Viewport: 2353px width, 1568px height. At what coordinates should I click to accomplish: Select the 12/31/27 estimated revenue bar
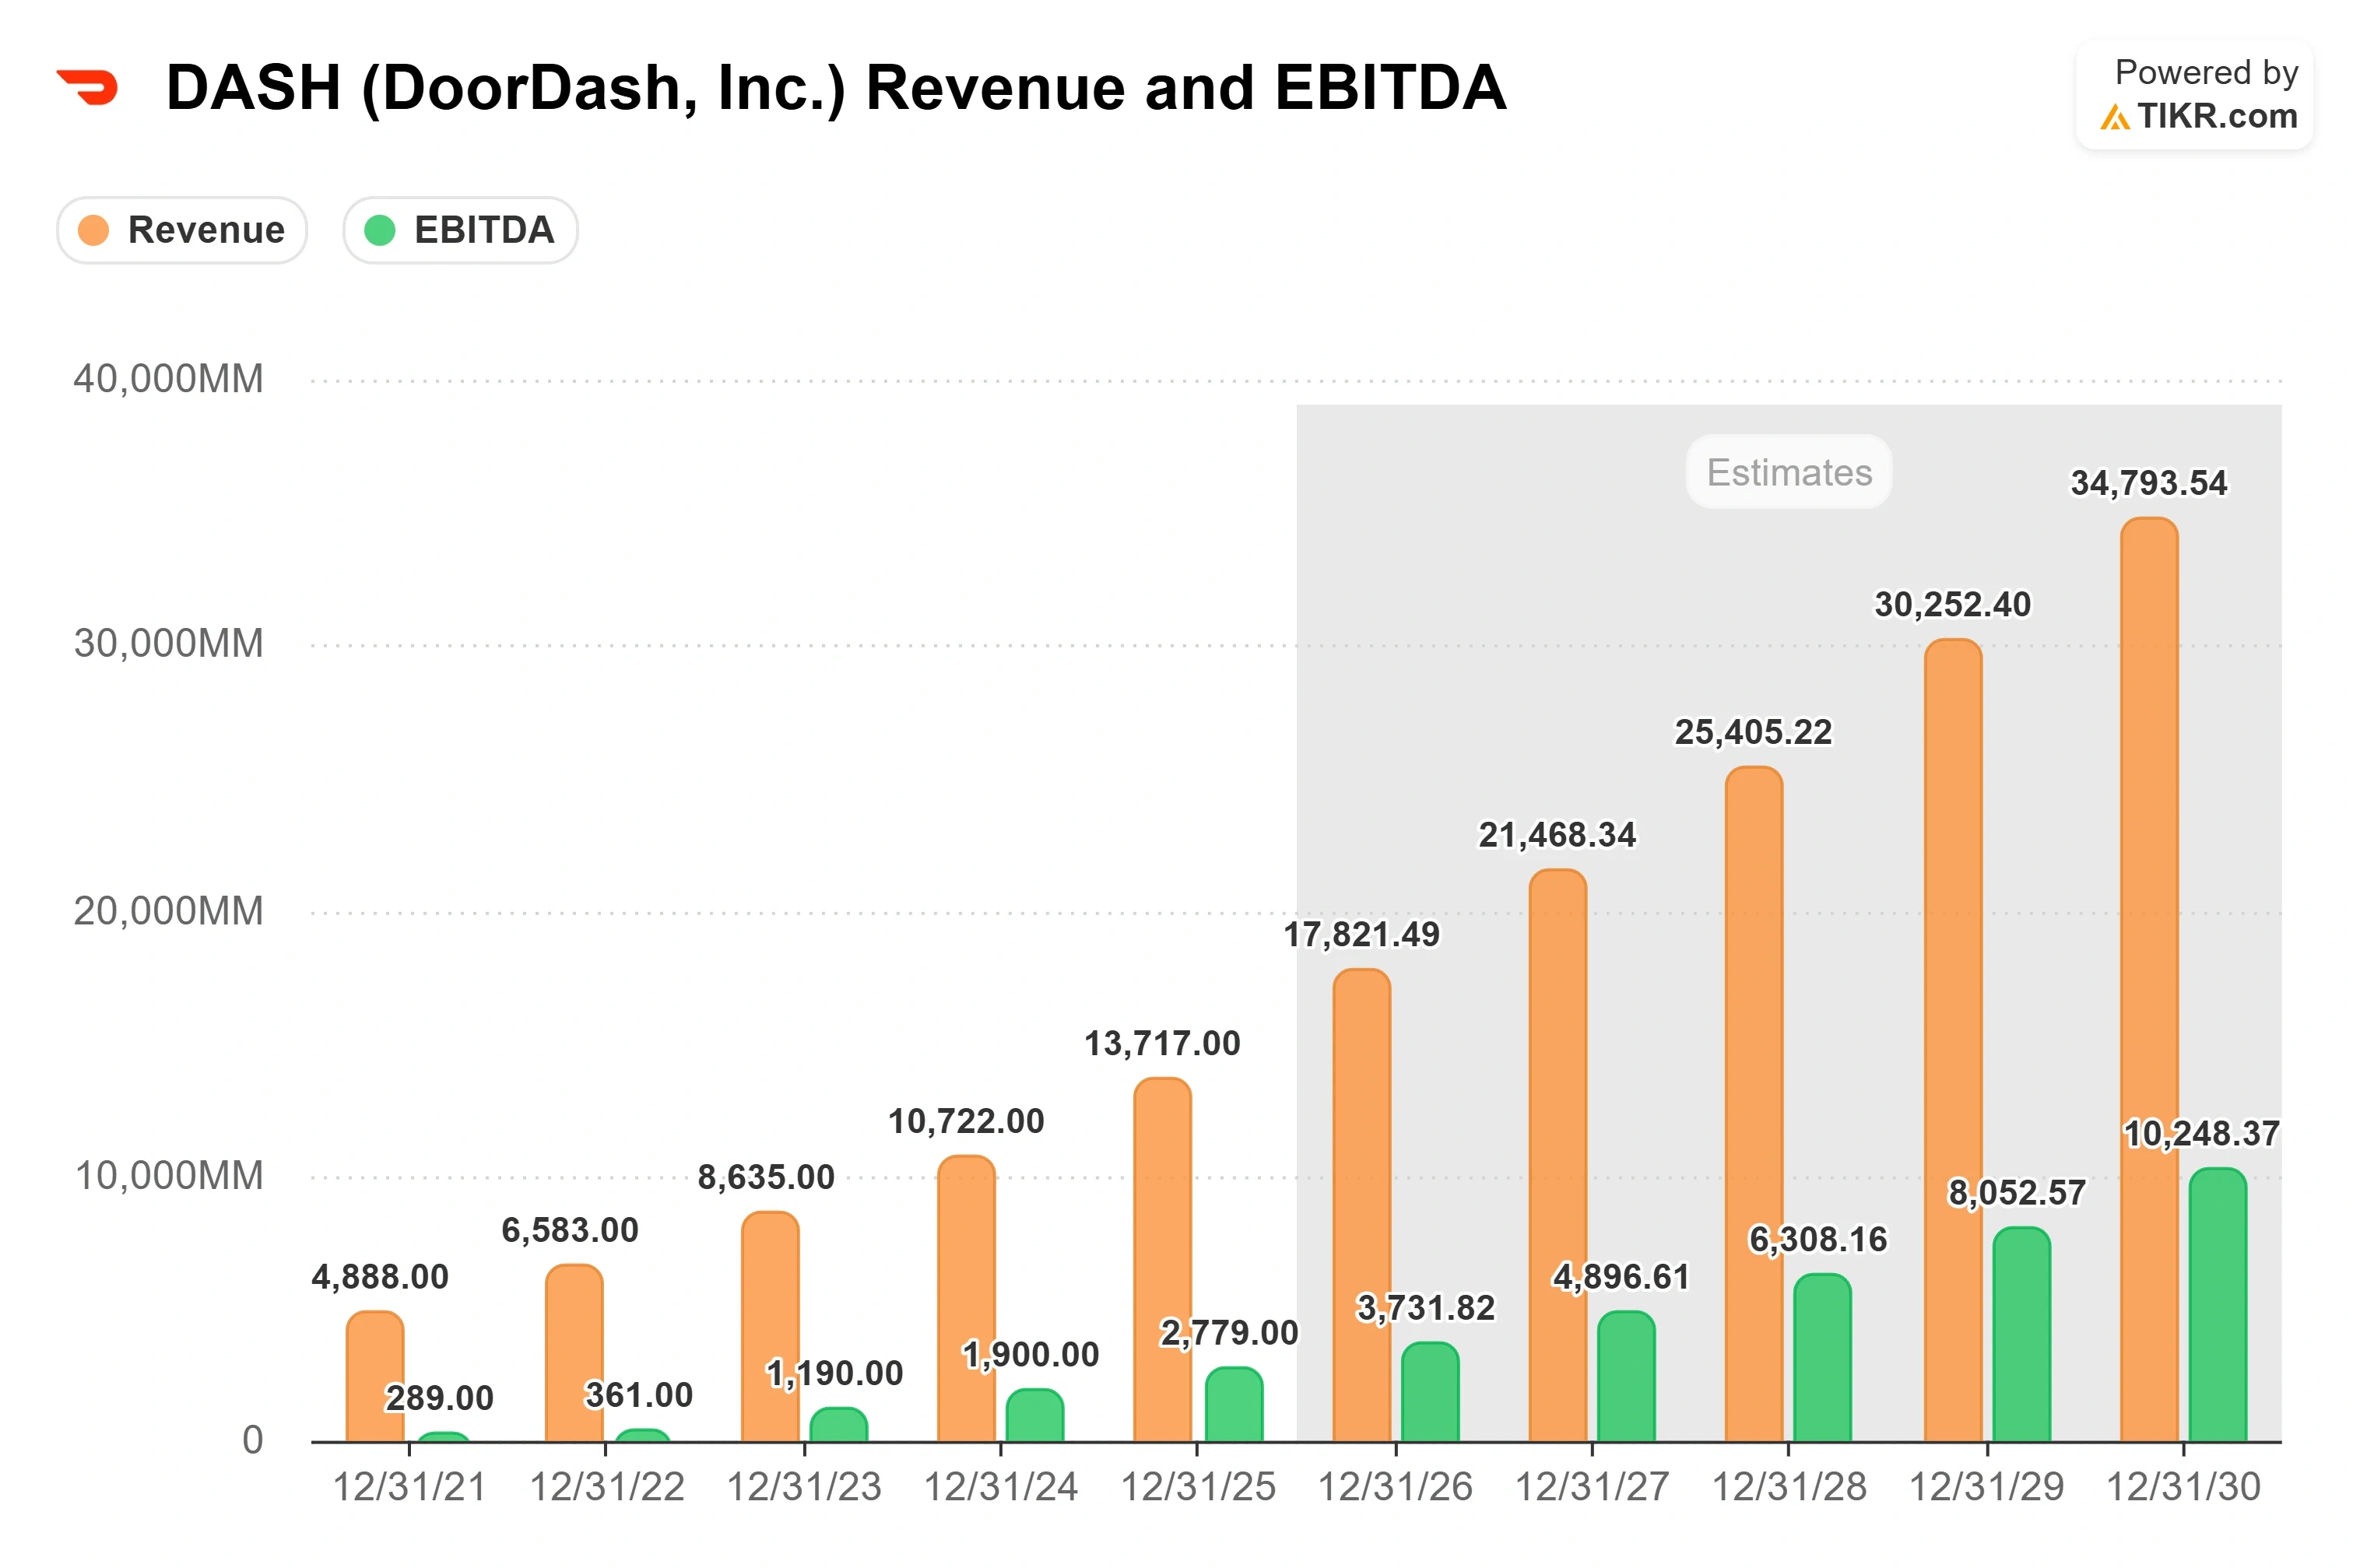(x=1557, y=1155)
